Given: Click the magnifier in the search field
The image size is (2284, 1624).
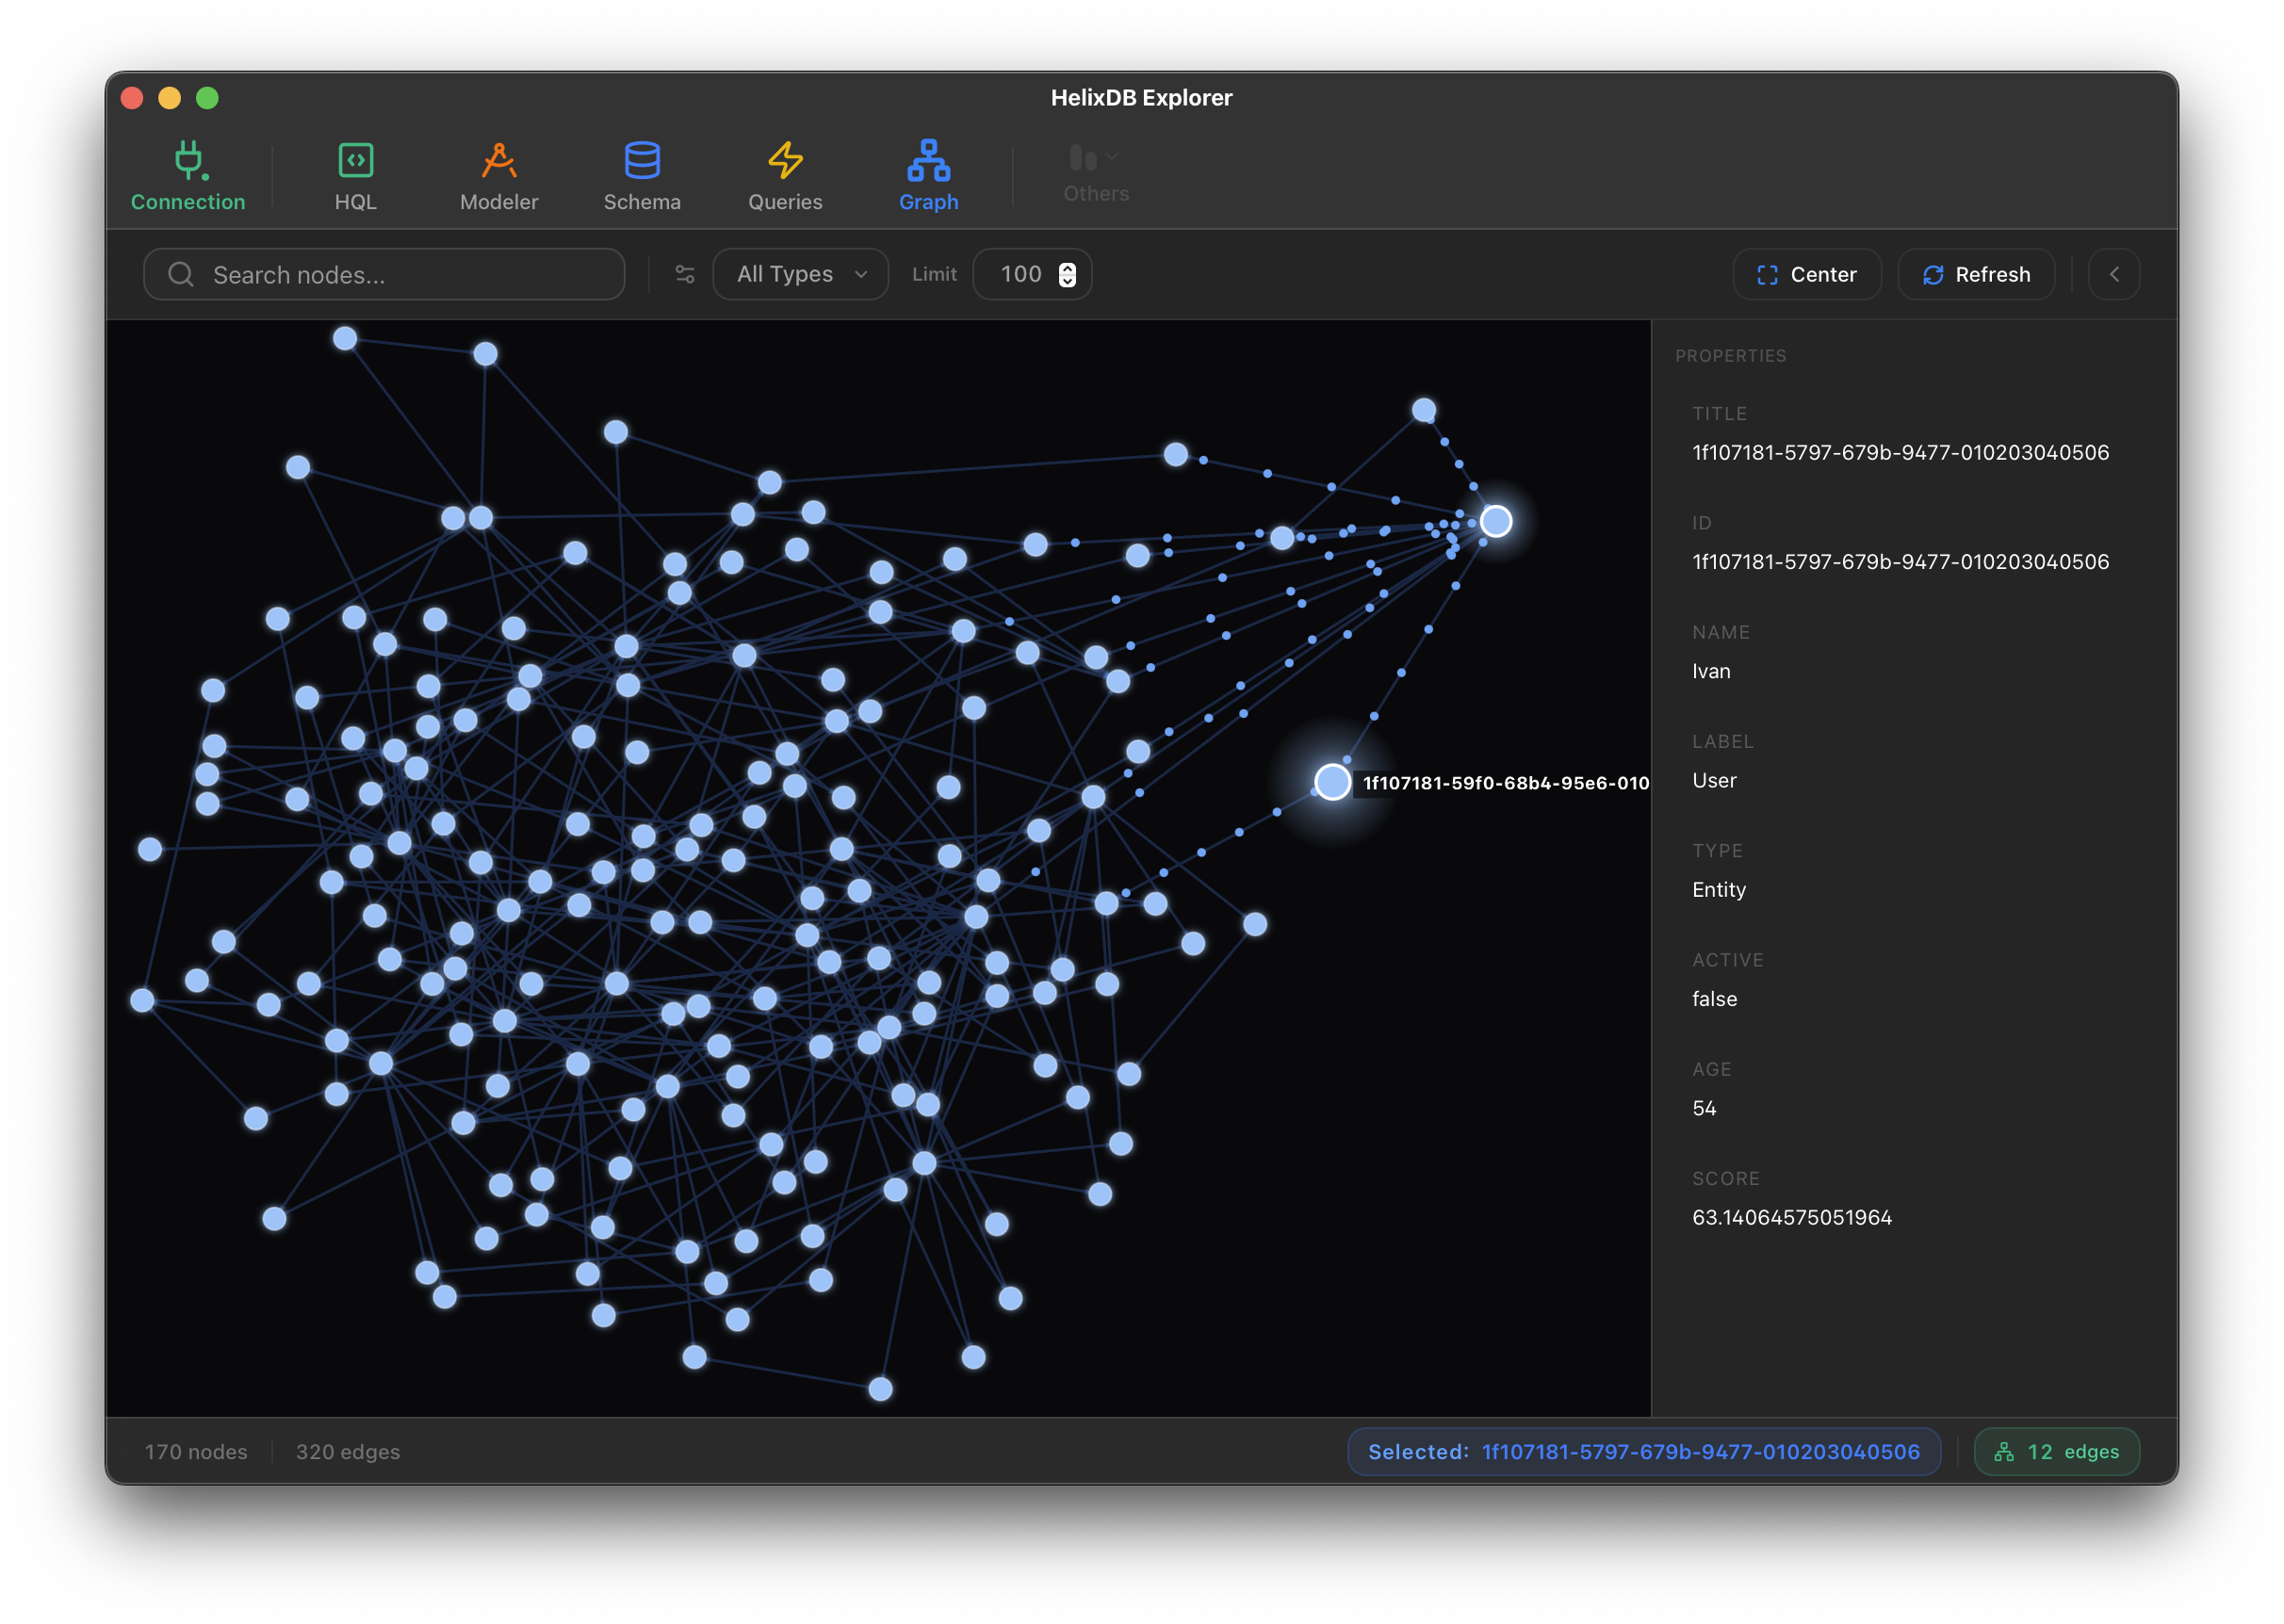Looking at the screenshot, I should [x=181, y=274].
